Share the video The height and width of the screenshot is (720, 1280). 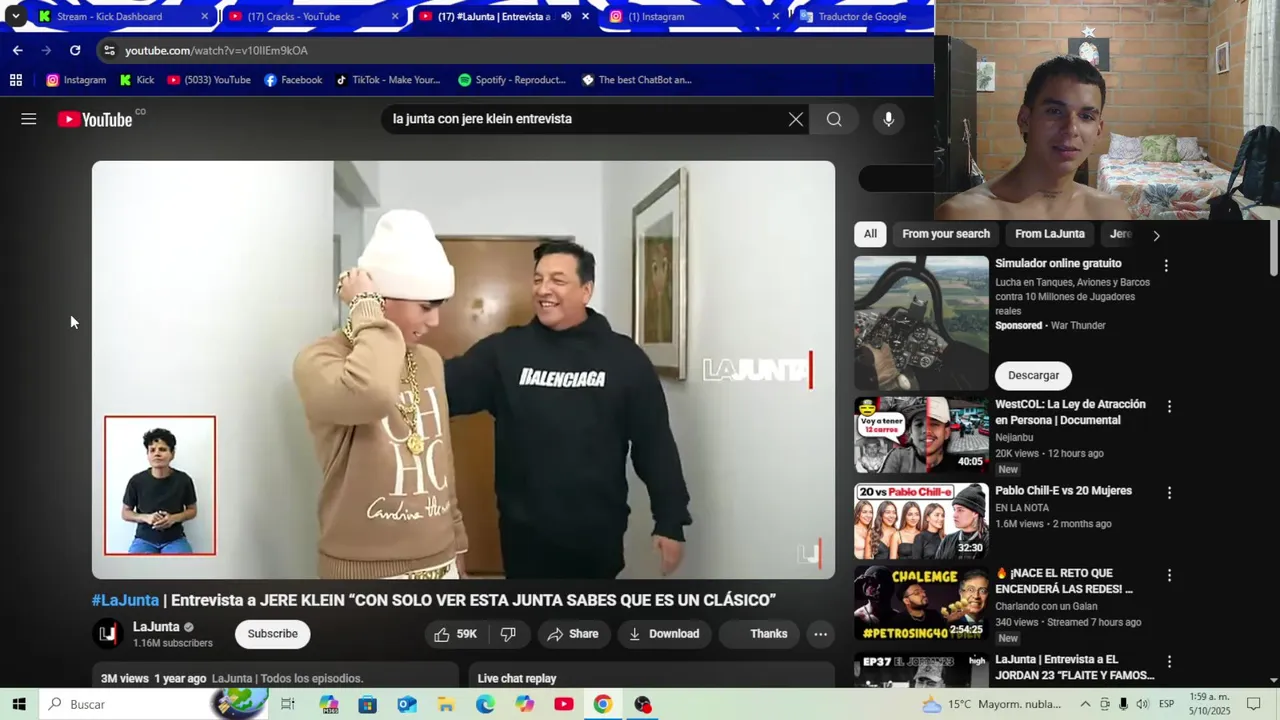click(573, 634)
